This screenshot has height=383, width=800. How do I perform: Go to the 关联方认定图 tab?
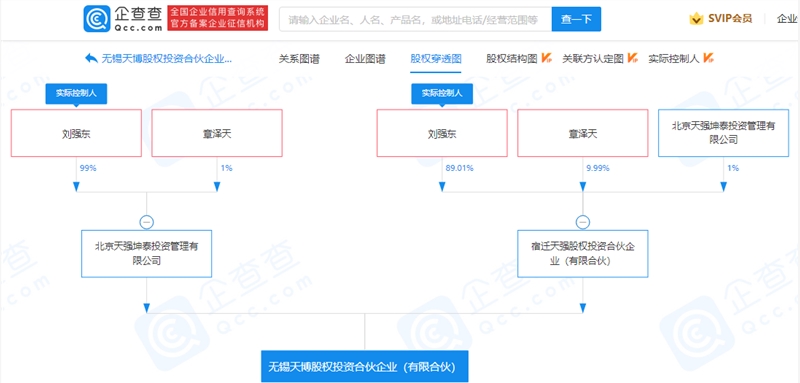(593, 59)
